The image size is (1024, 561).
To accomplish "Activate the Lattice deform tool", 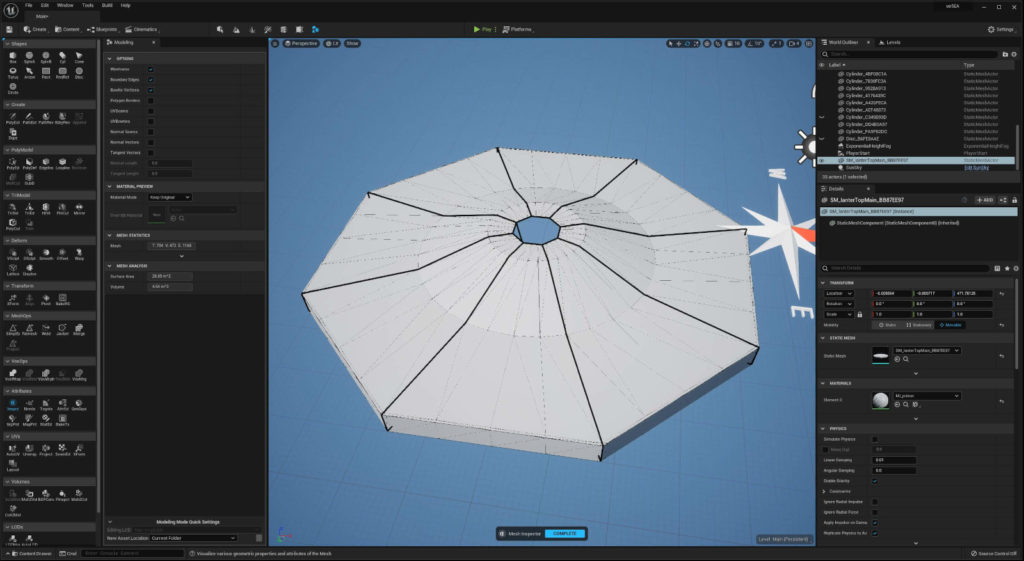I will [12, 270].
